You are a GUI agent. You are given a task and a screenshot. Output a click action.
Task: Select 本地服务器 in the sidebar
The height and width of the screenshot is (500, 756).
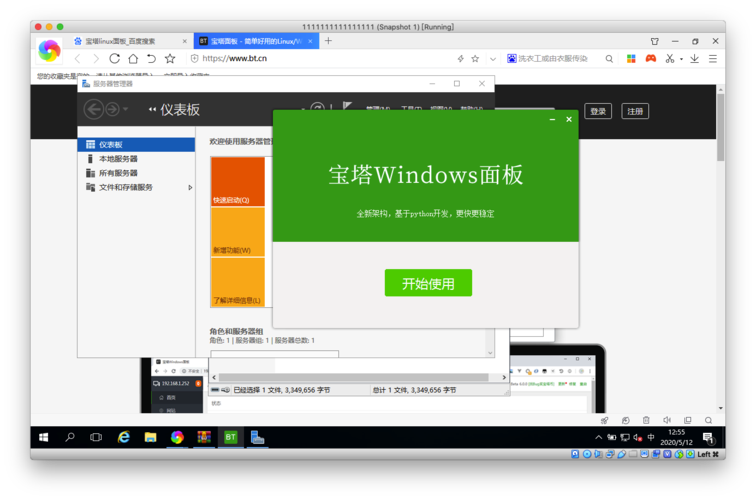pyautogui.click(x=136, y=159)
